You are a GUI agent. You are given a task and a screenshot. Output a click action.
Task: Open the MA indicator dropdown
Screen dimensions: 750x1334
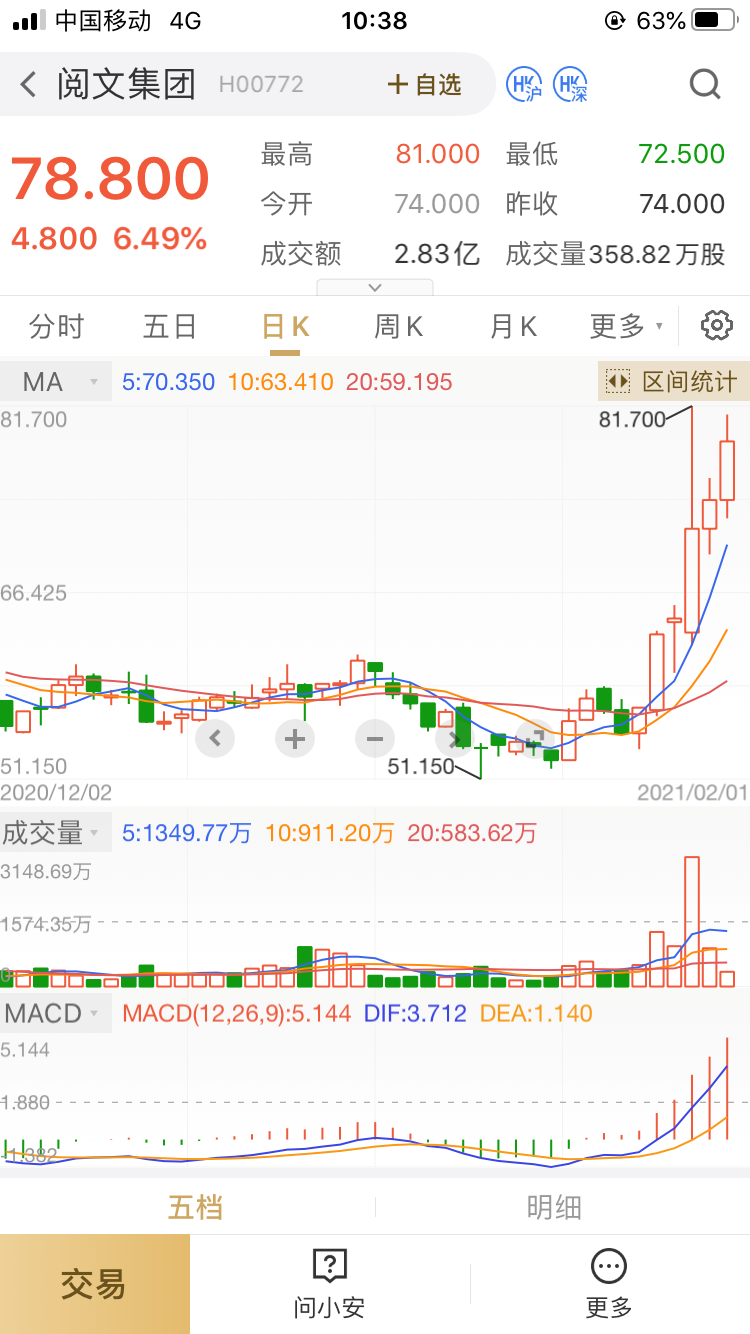pyautogui.click(x=55, y=382)
